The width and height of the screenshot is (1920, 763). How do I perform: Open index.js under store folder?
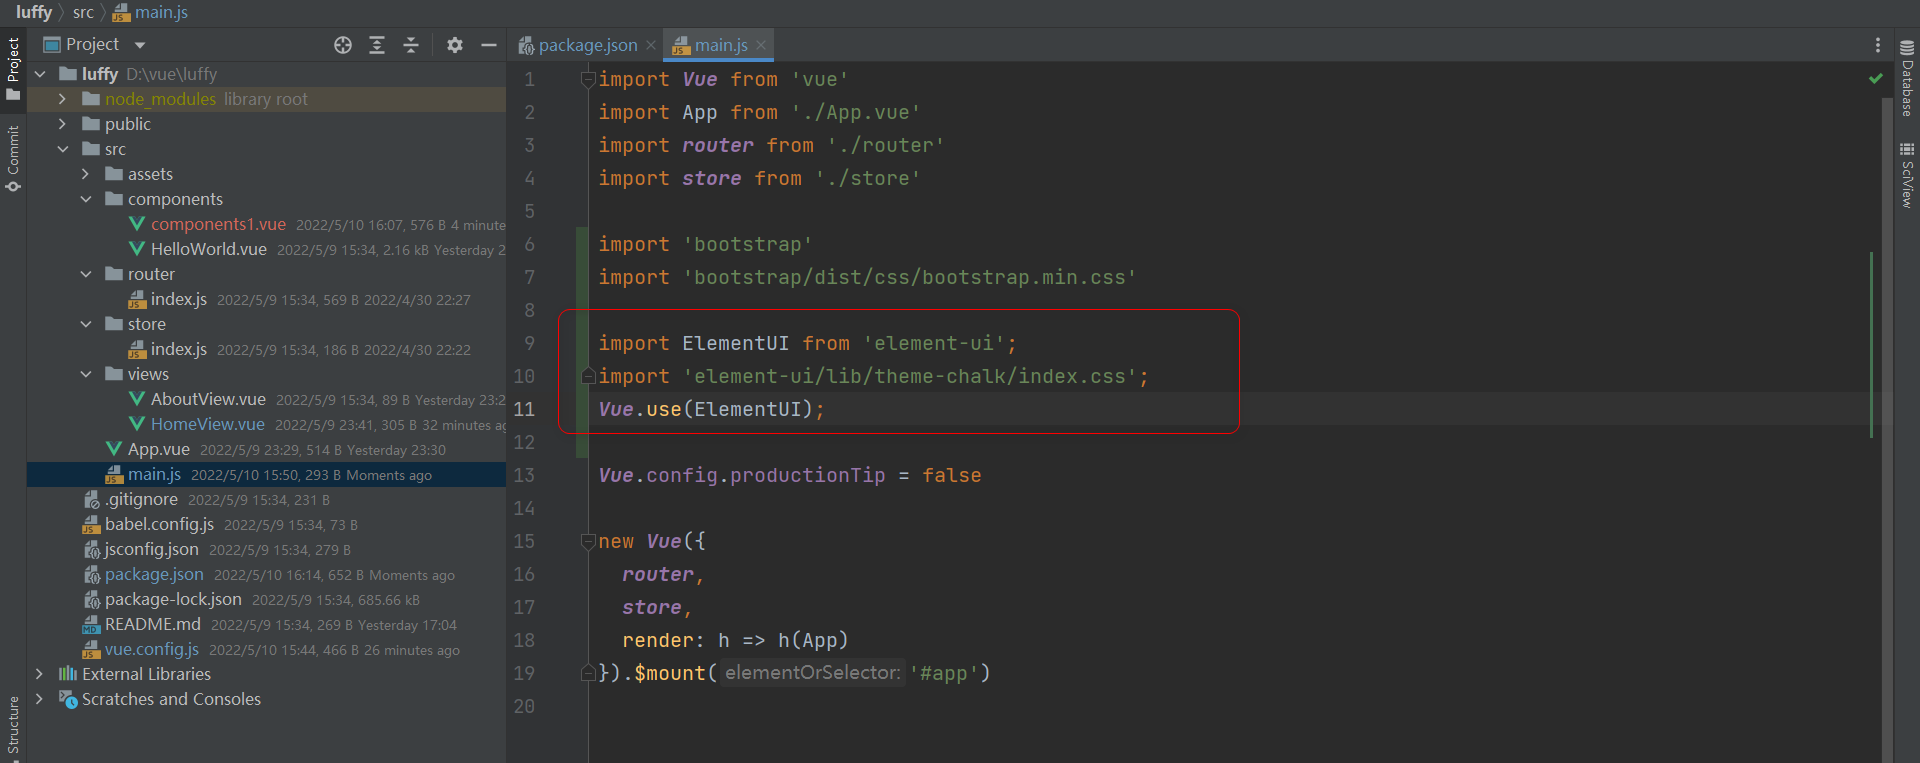click(178, 349)
